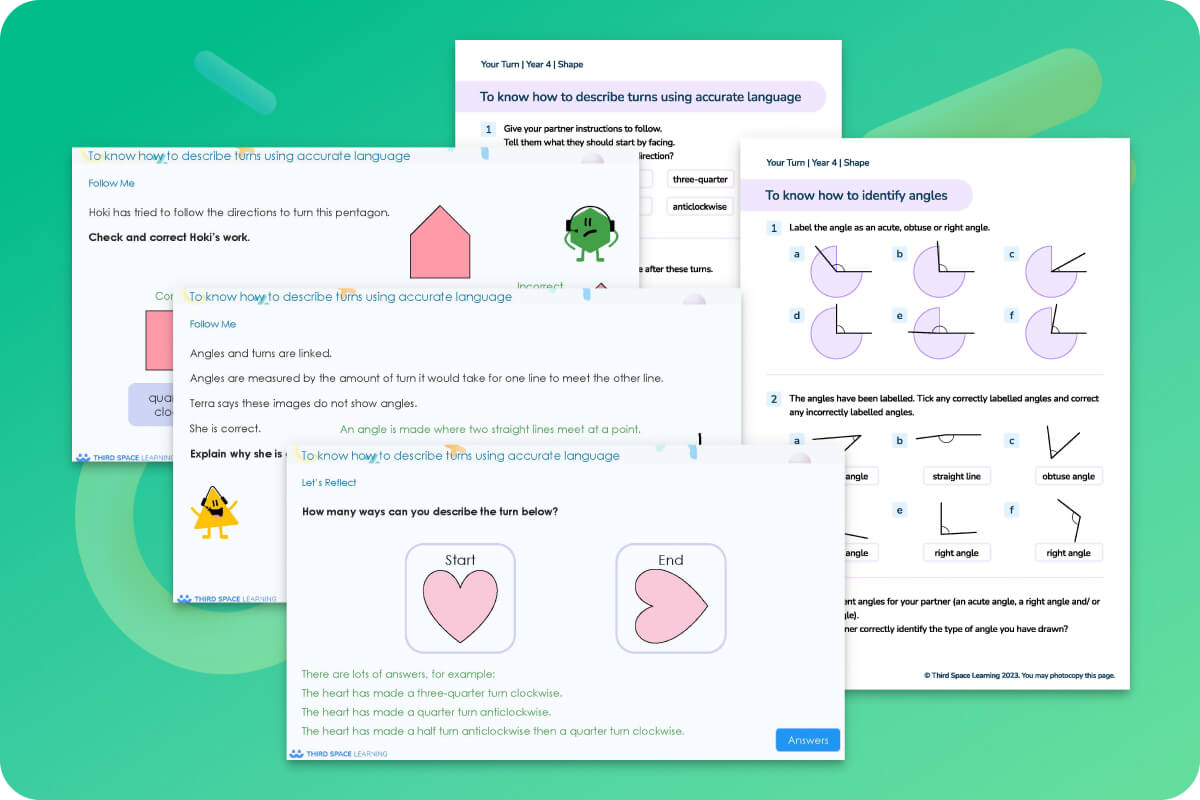Click the right angle label under diagram e

coord(957,551)
